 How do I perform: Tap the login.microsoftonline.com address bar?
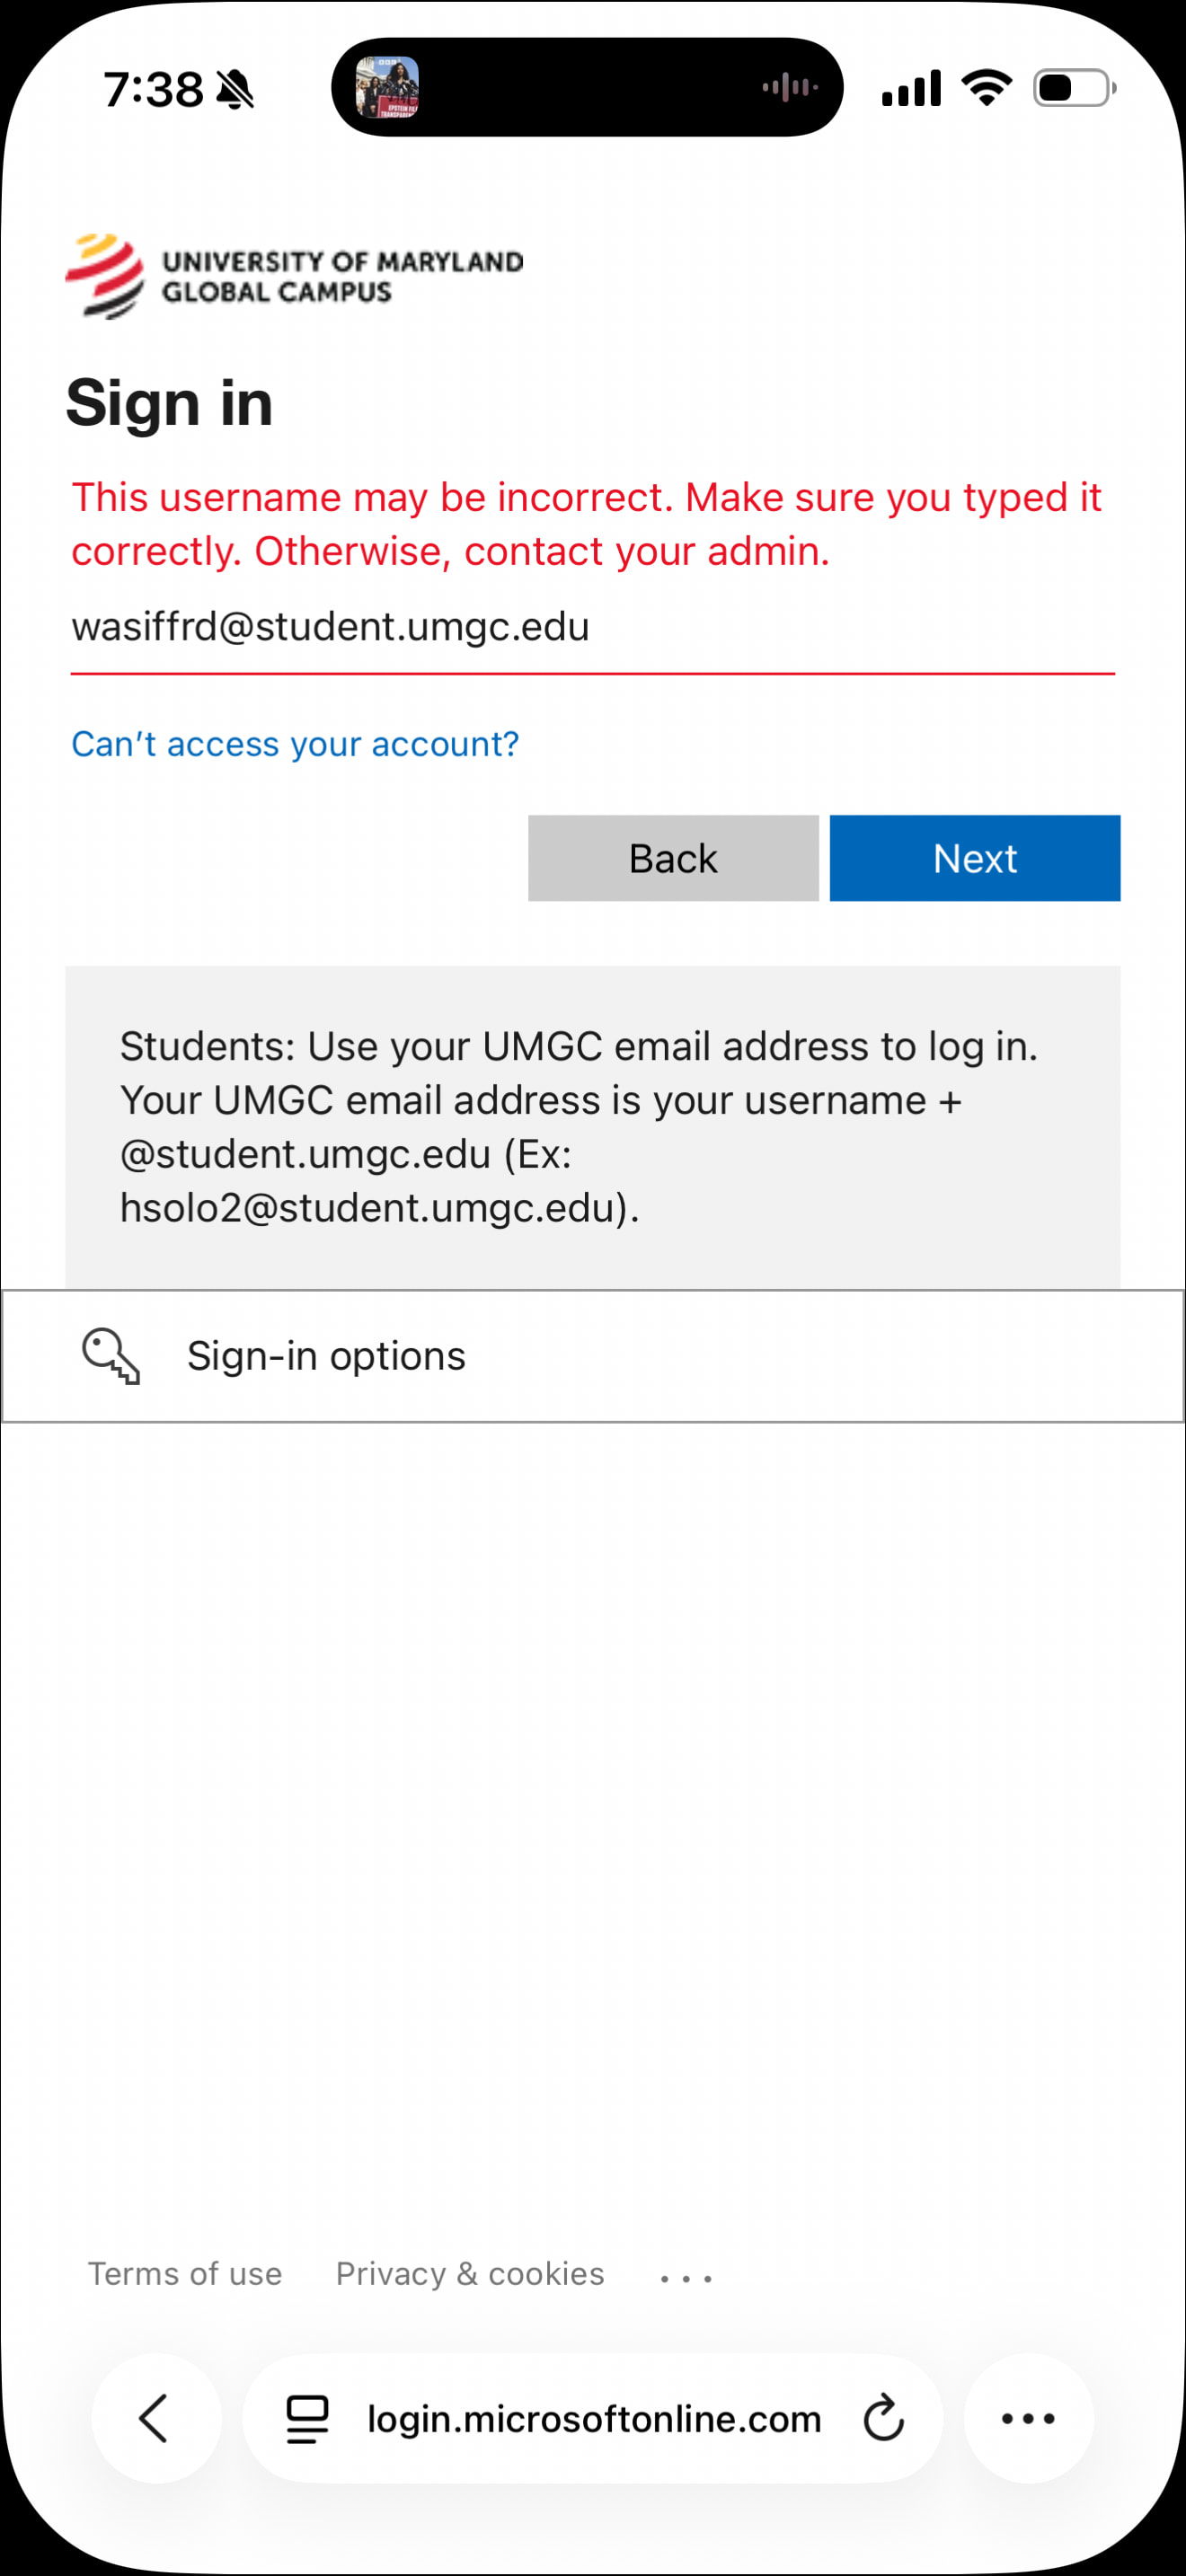click(x=594, y=2418)
